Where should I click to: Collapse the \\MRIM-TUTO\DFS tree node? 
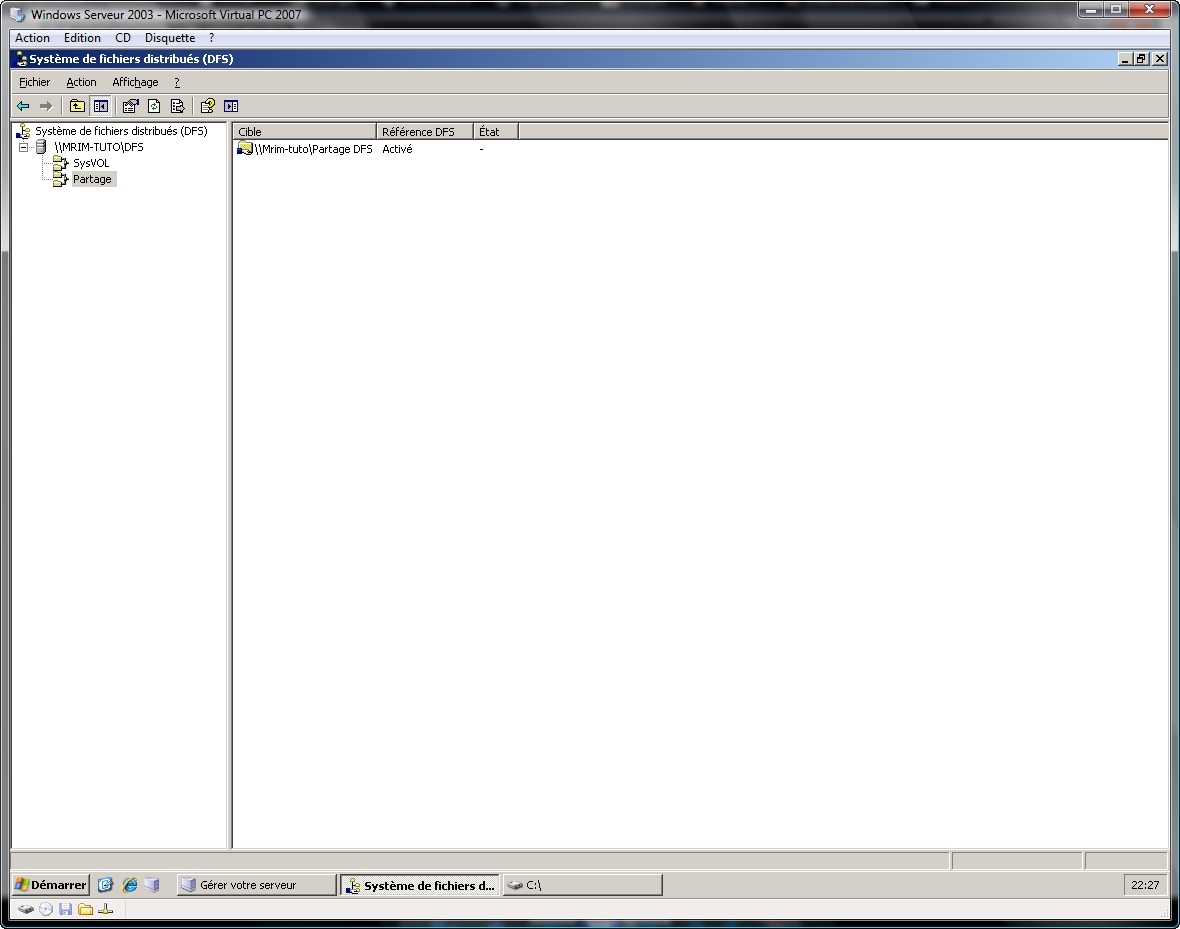(24, 147)
